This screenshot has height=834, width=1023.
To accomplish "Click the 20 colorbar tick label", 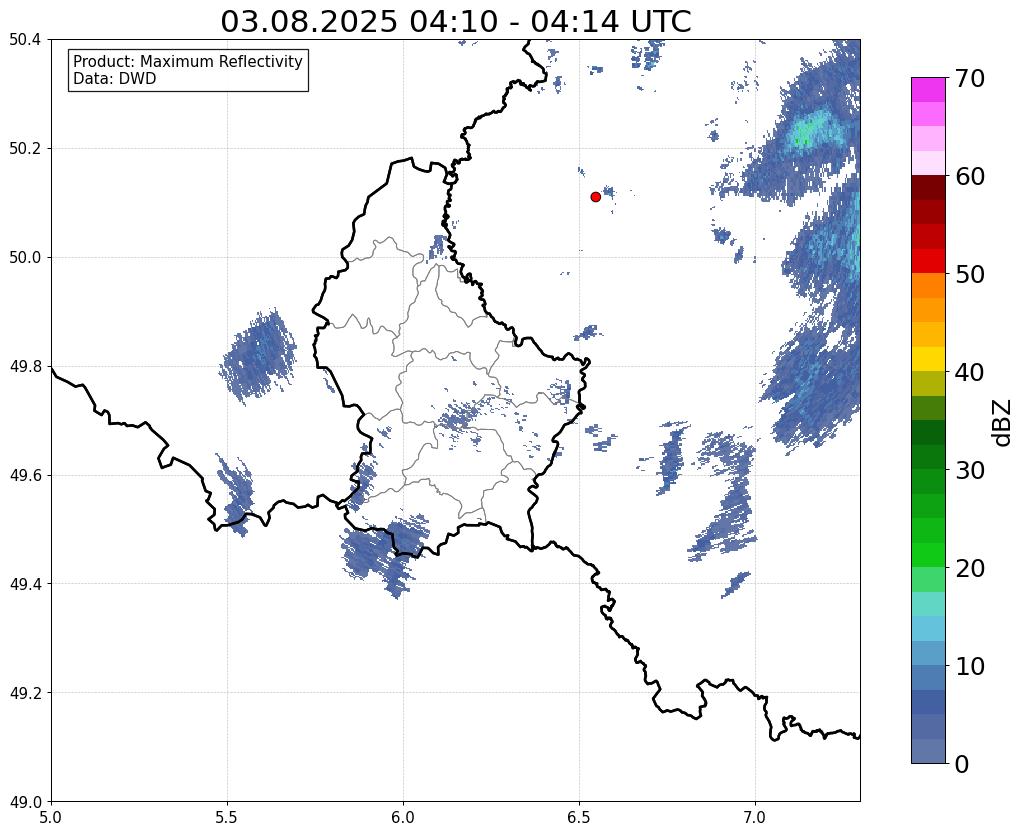I will coord(970,568).
